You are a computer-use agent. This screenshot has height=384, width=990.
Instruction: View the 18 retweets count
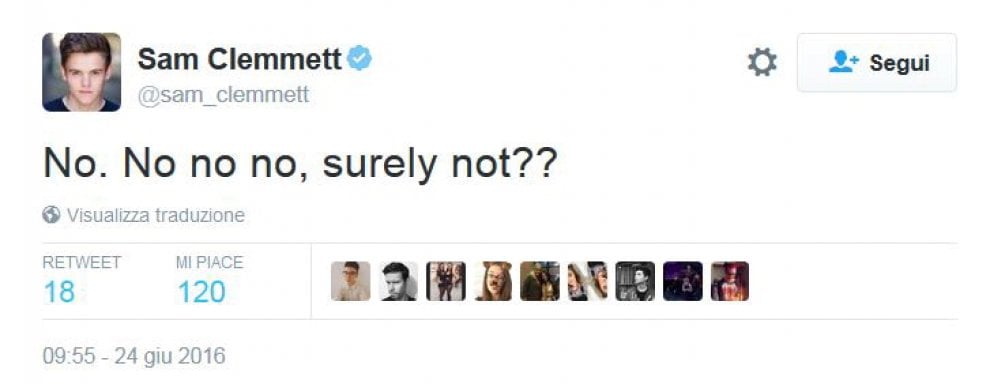click(59, 292)
